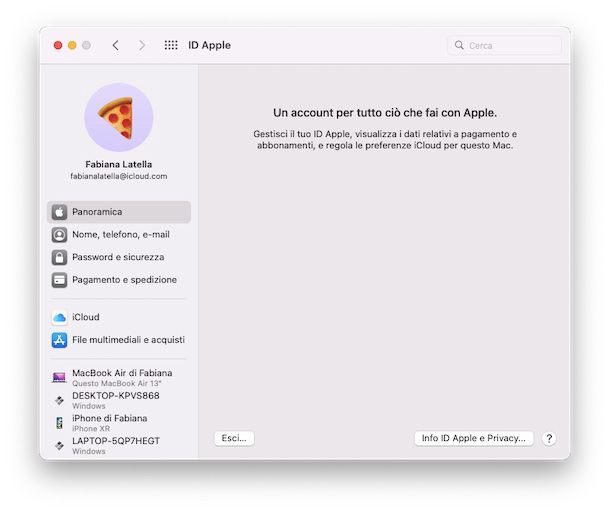This screenshot has width=610, height=512.
Task: Click the fabianalatella@icloud.com email text
Action: (119, 176)
